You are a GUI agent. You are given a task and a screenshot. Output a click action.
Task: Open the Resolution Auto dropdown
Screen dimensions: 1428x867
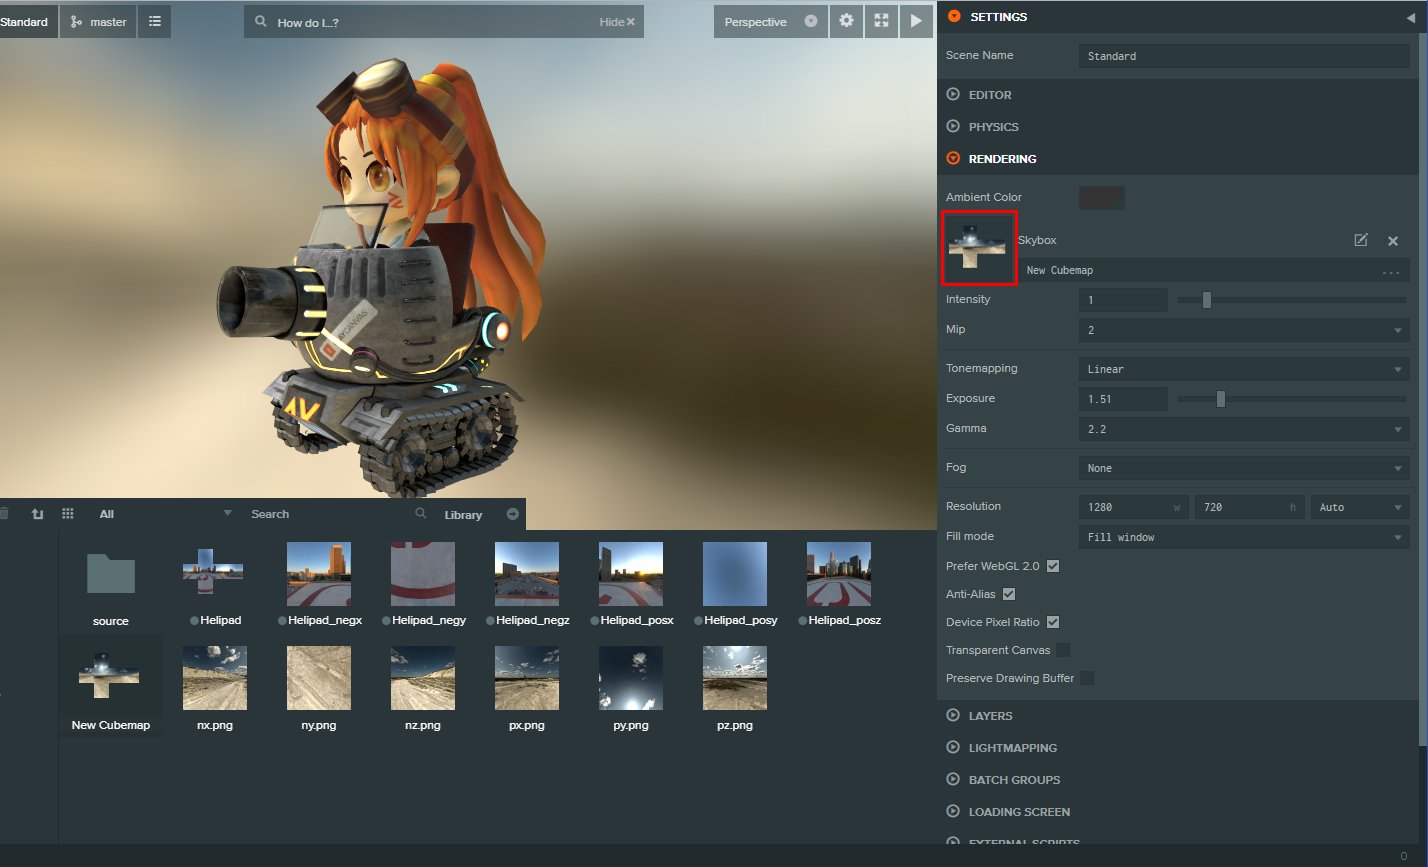pos(1360,507)
